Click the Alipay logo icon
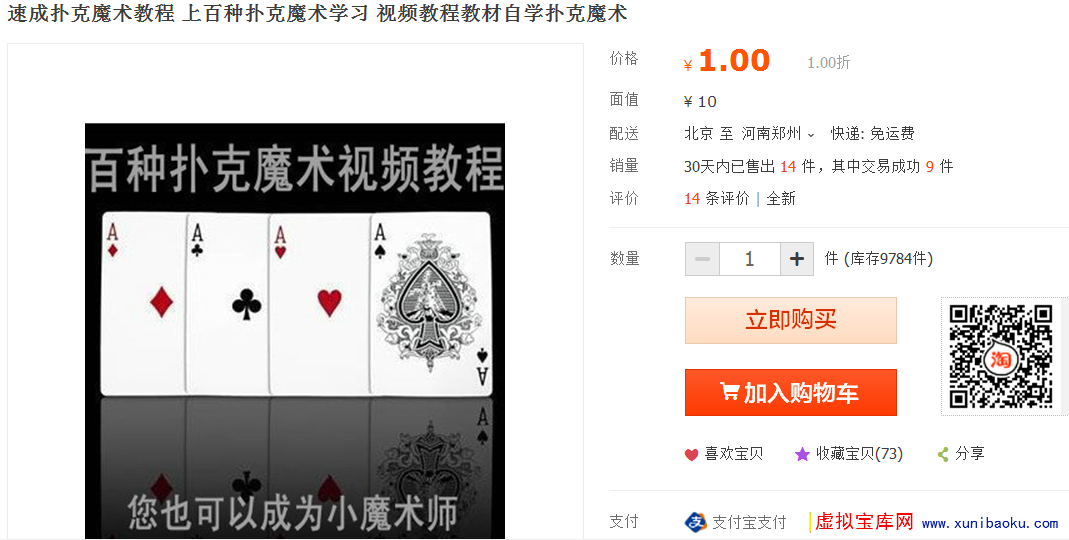 point(695,522)
